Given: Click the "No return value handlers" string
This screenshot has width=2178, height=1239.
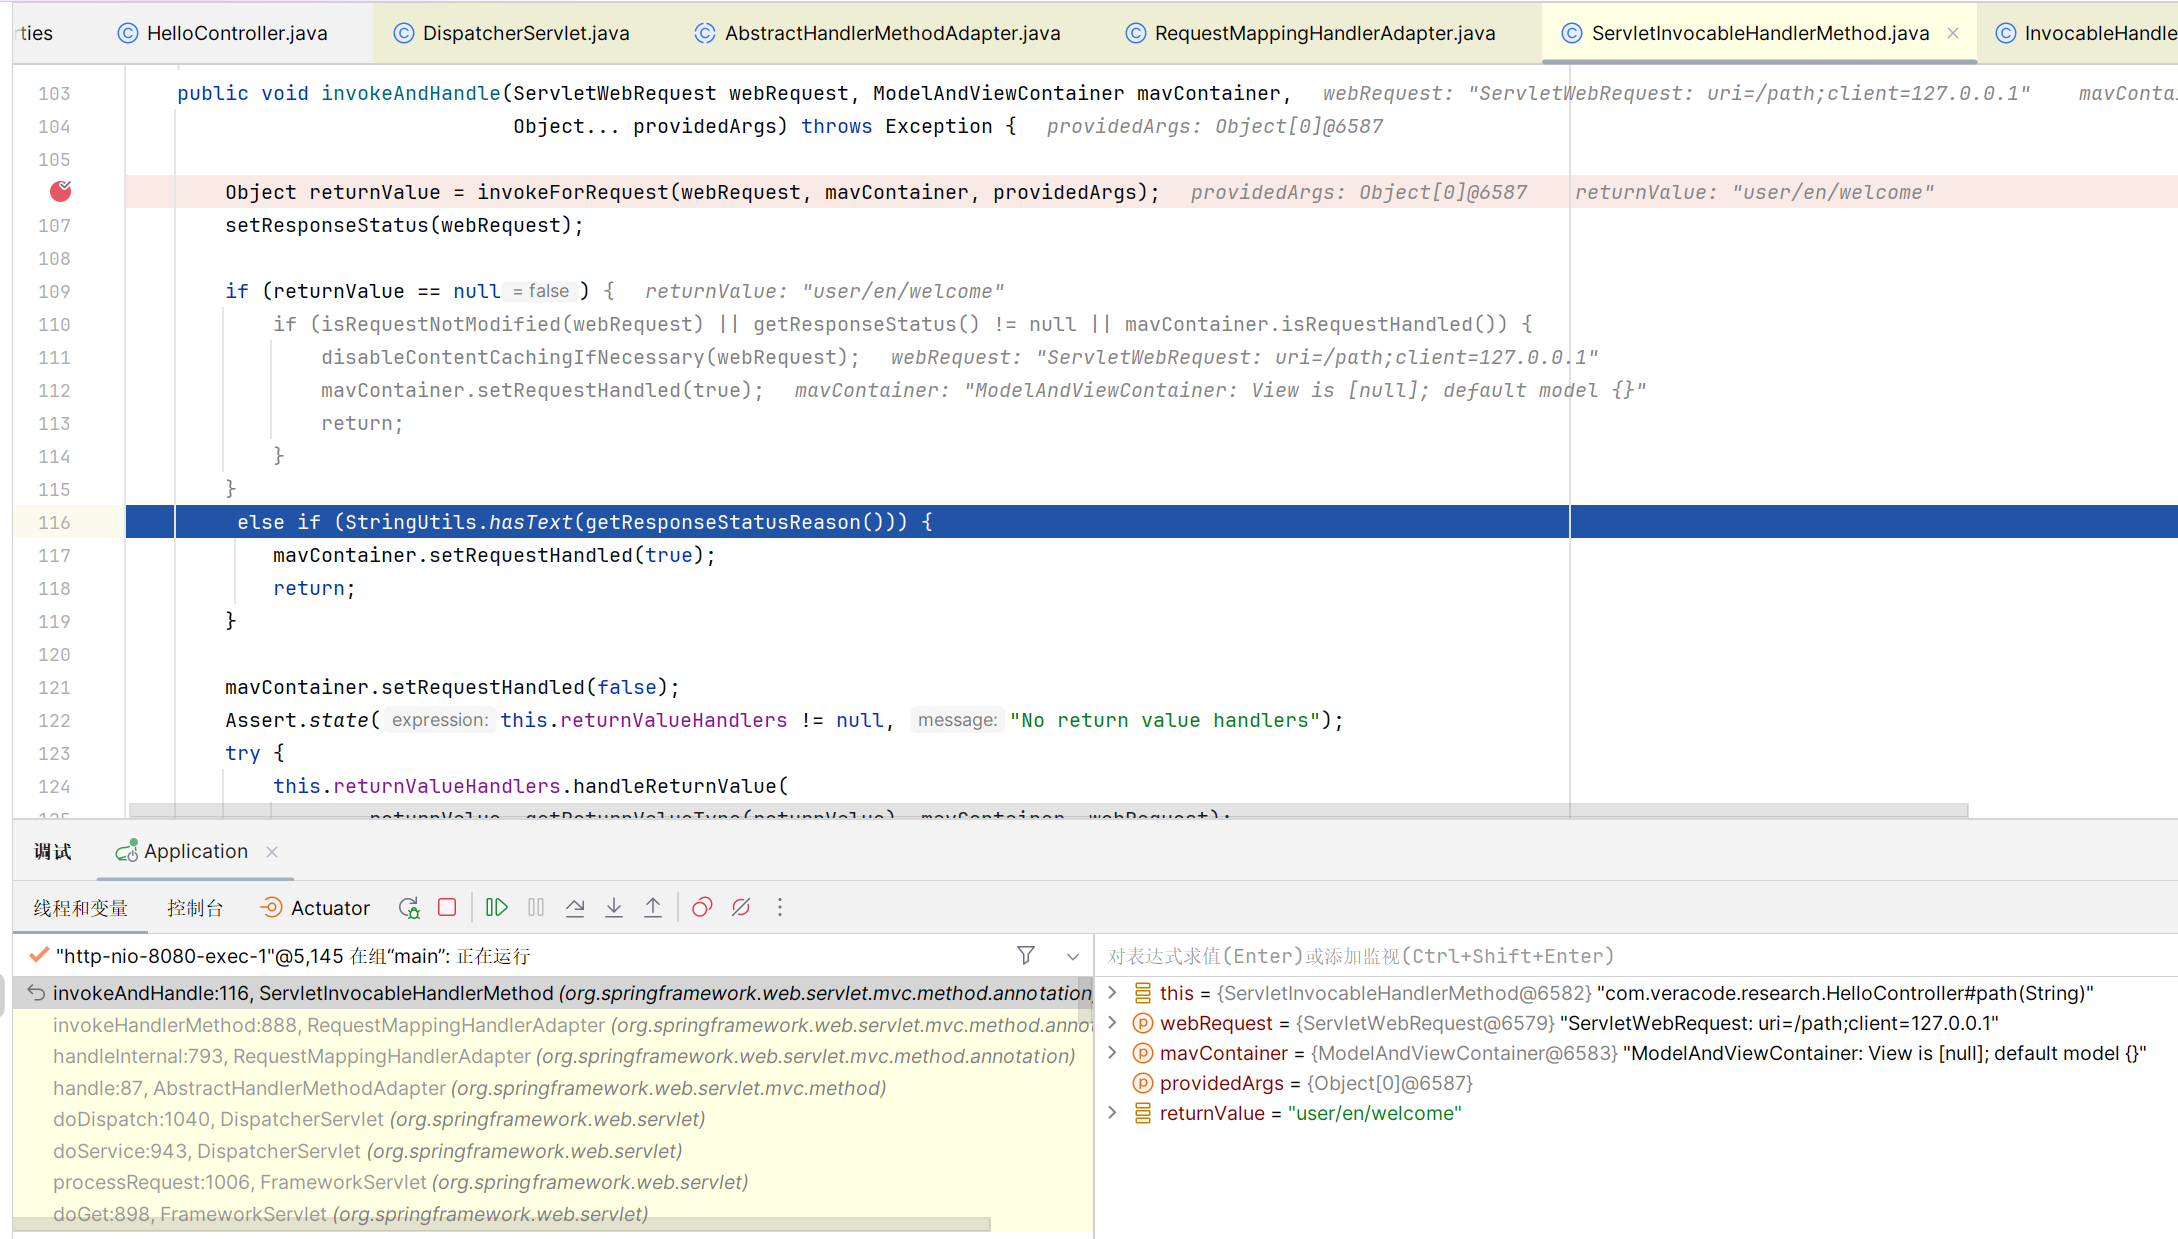Looking at the screenshot, I should pos(1165,720).
